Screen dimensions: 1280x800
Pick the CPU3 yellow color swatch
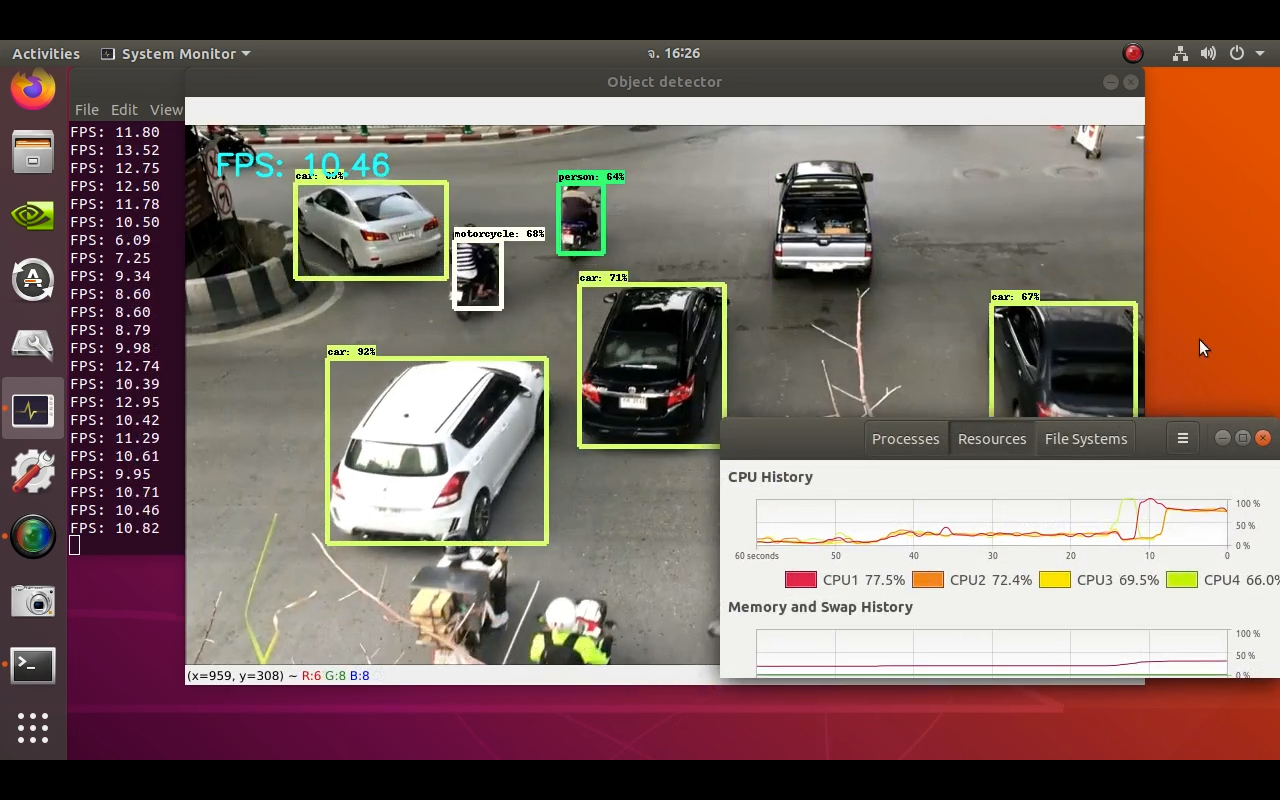click(1055, 579)
